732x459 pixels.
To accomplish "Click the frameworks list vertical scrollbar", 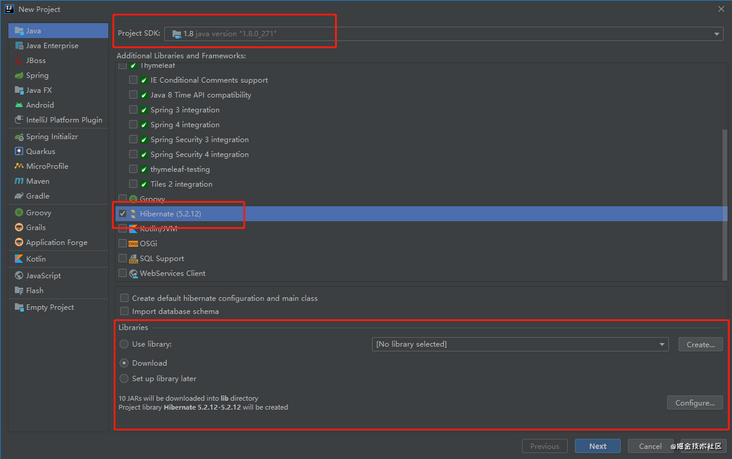I will (x=725, y=205).
